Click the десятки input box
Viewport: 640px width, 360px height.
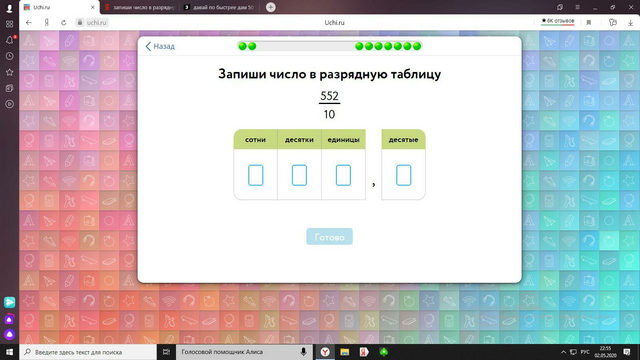299,175
